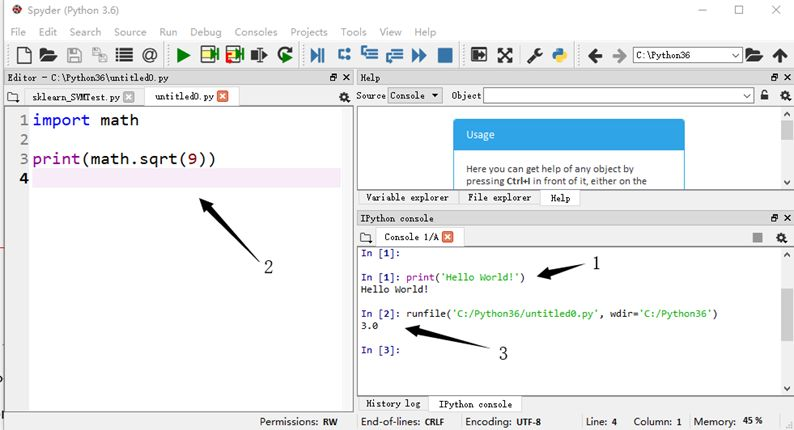Step return in the debugger

(394, 55)
